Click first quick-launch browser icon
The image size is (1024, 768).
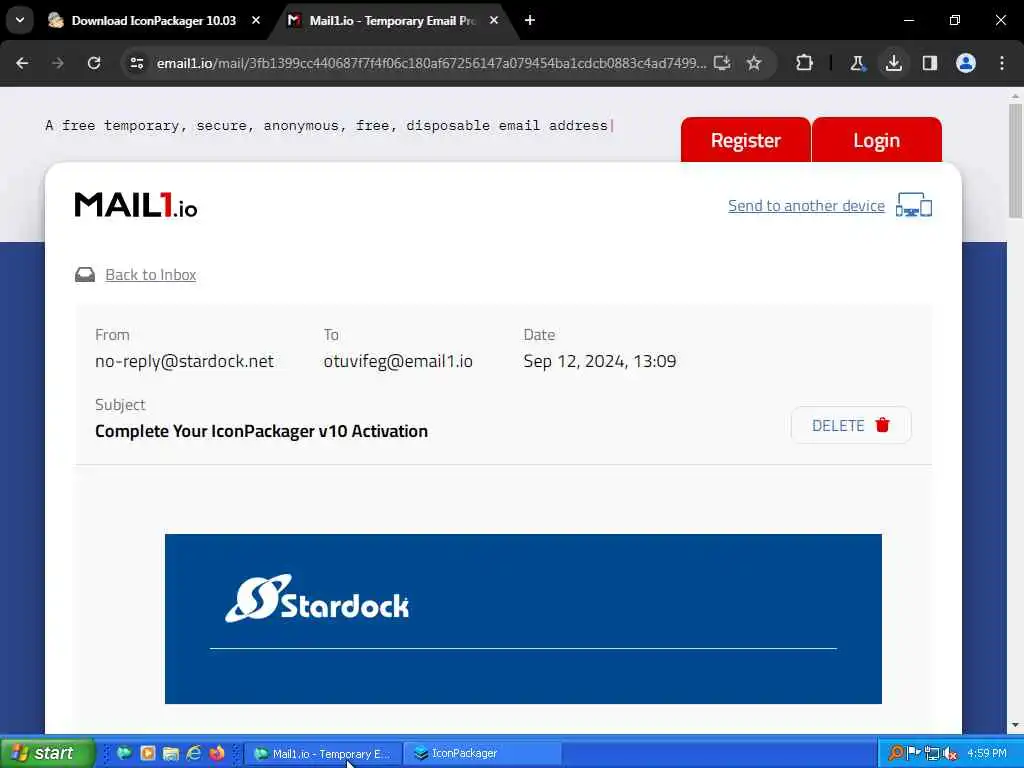click(x=124, y=753)
